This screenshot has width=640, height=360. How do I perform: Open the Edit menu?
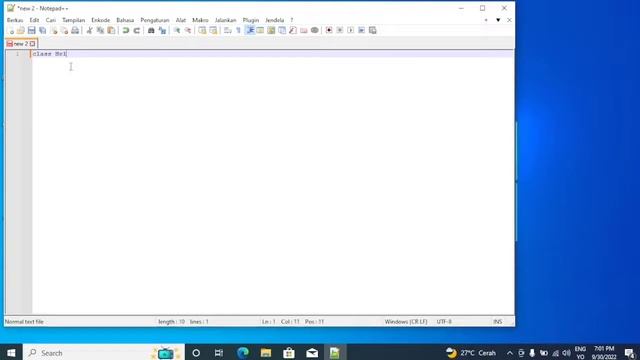tap(34, 20)
